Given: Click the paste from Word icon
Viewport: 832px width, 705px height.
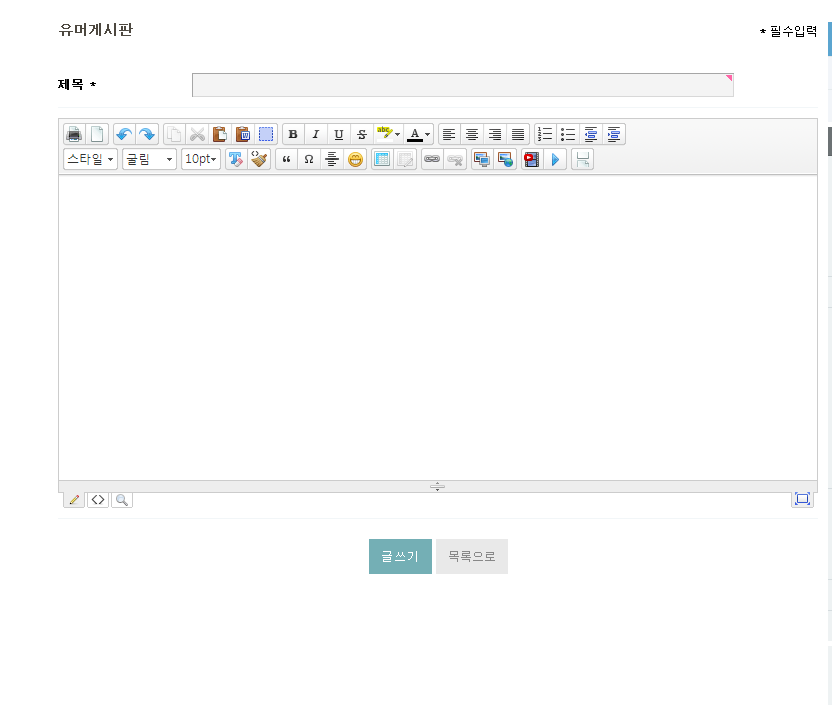Looking at the screenshot, I should coord(242,134).
